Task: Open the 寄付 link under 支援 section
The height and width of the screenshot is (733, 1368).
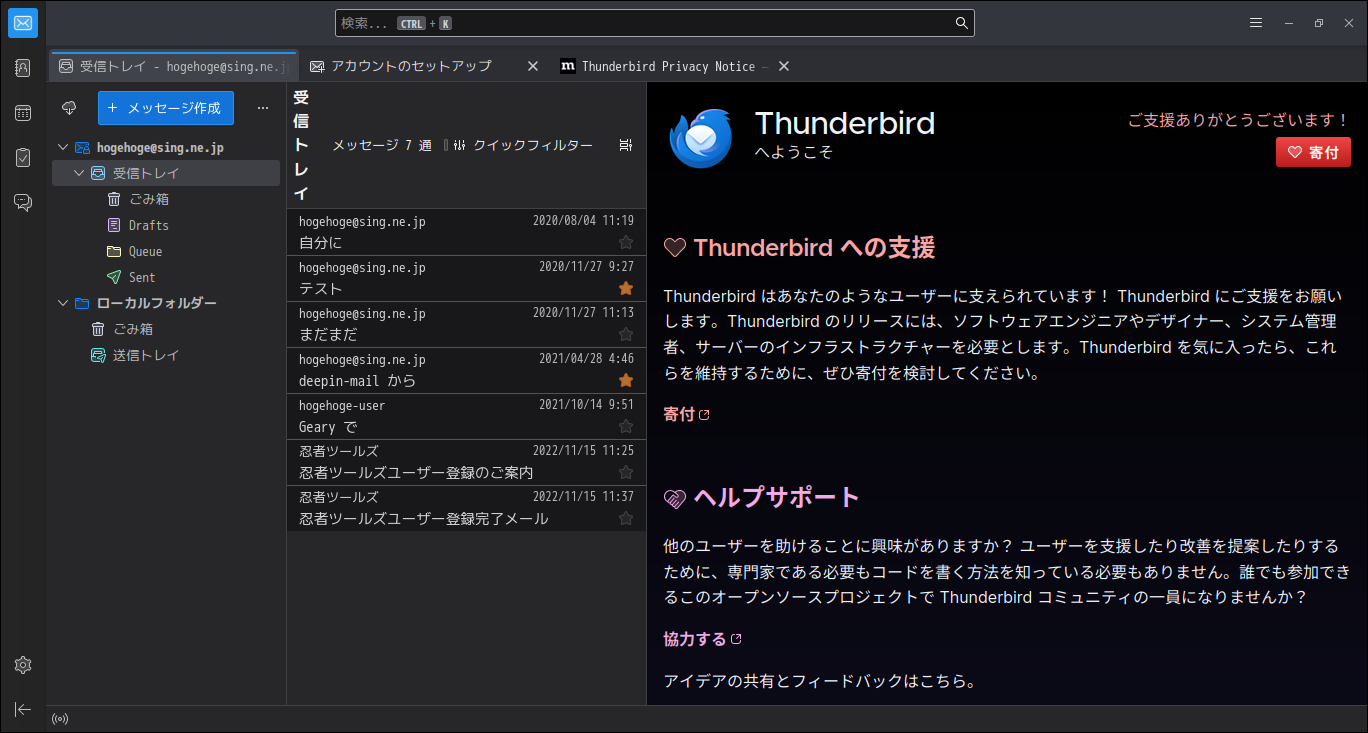Action: coord(686,414)
